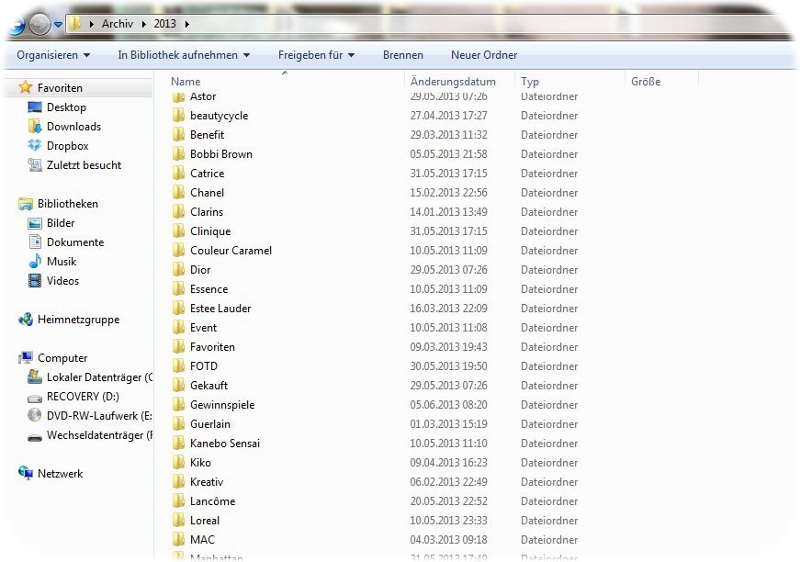This screenshot has height=562, width=800.
Task: Click the Favoriten star icon in sidebar
Action: pyautogui.click(x=25, y=87)
